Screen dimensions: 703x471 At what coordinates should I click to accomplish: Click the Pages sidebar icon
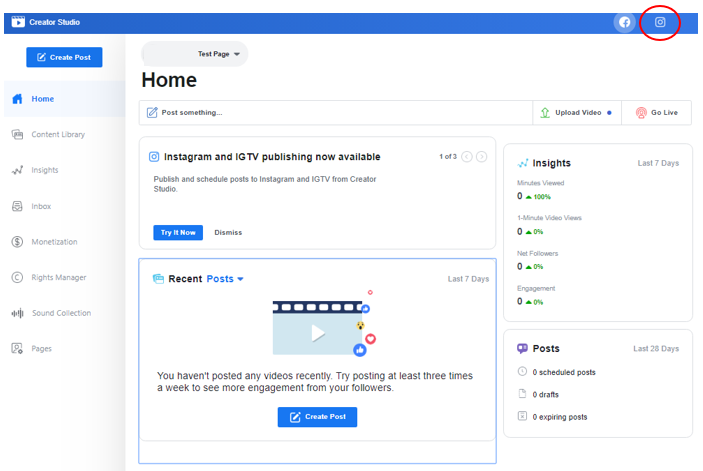click(17, 348)
